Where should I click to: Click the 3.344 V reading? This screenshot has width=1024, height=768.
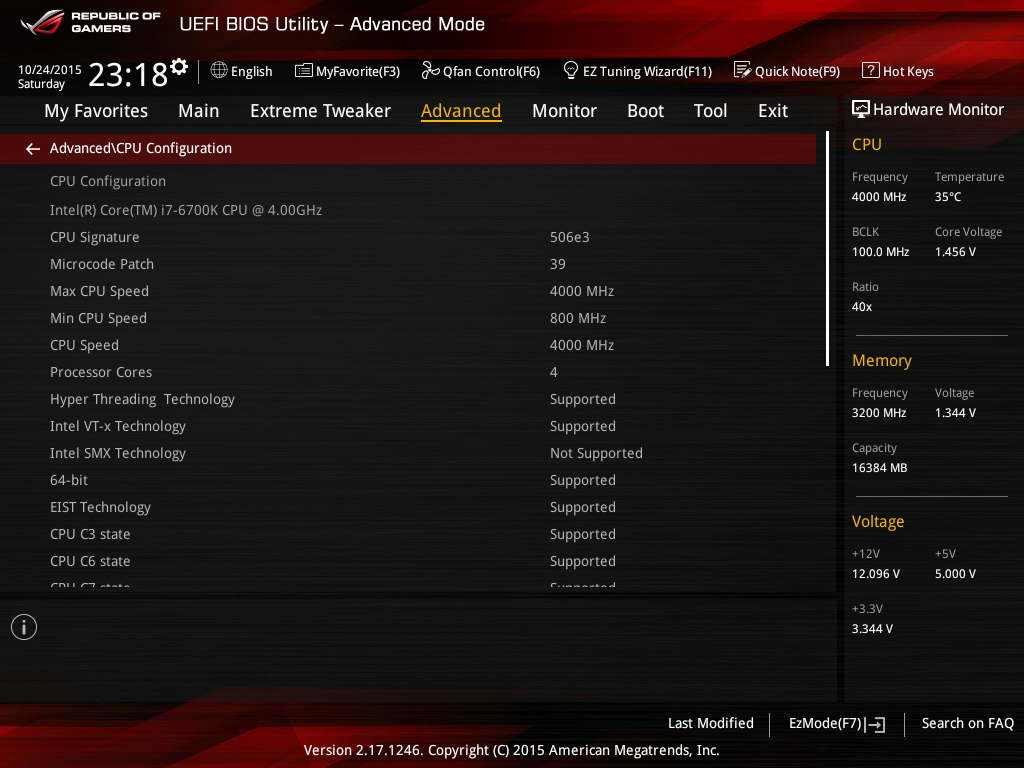click(x=872, y=629)
